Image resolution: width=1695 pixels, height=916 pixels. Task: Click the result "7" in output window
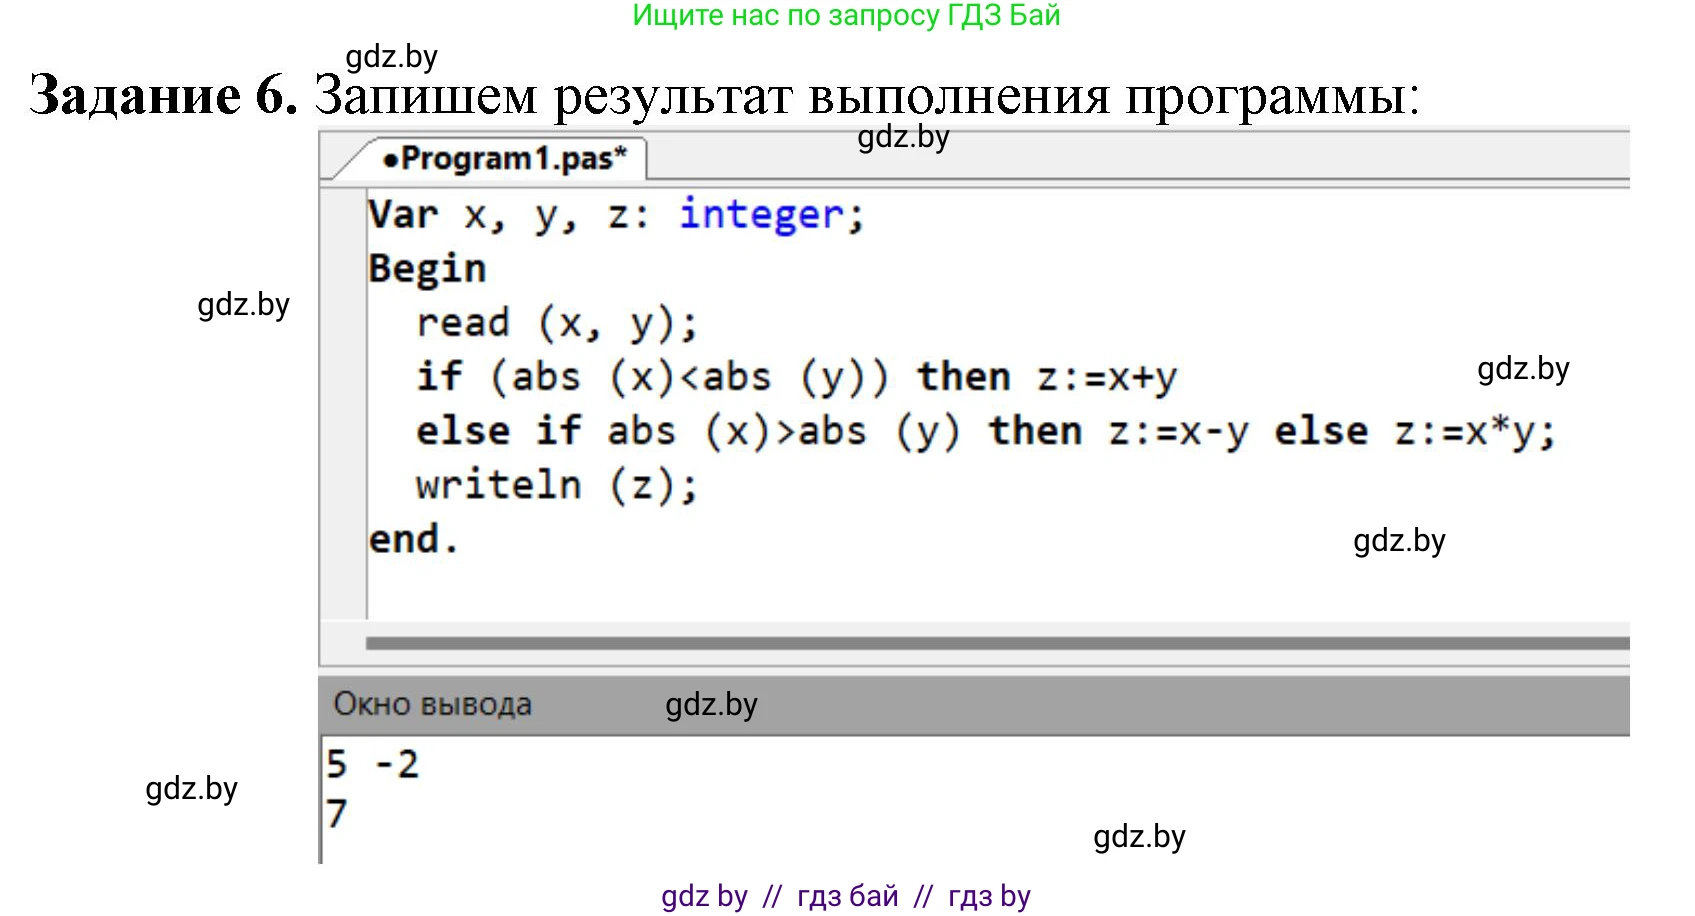point(337,813)
